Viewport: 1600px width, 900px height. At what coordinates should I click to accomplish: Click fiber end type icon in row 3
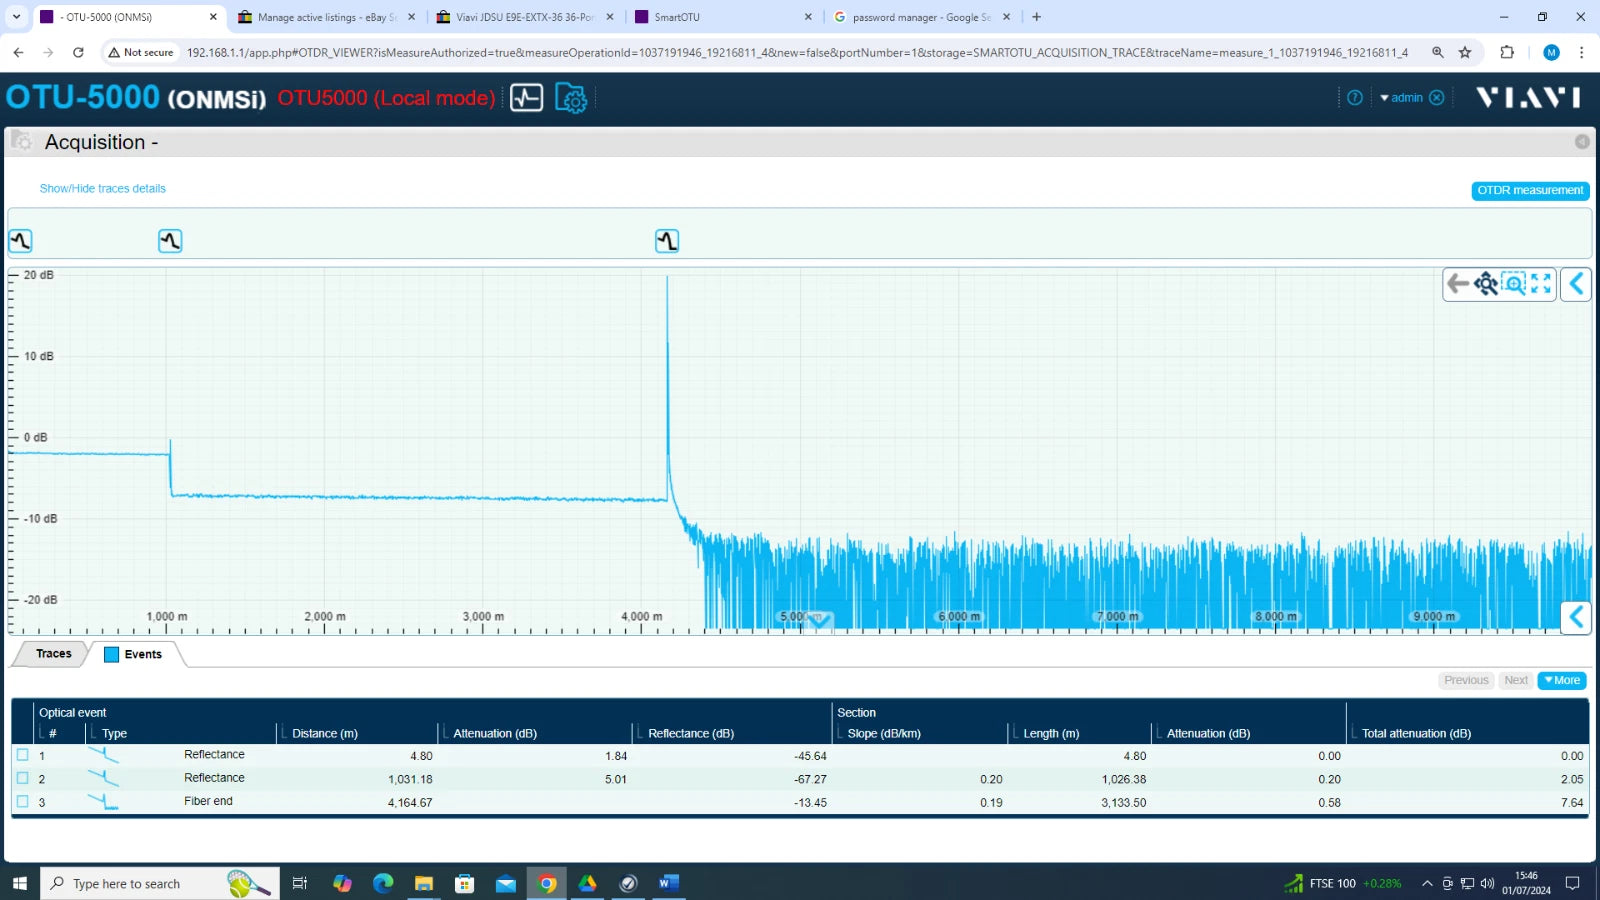[x=103, y=801]
